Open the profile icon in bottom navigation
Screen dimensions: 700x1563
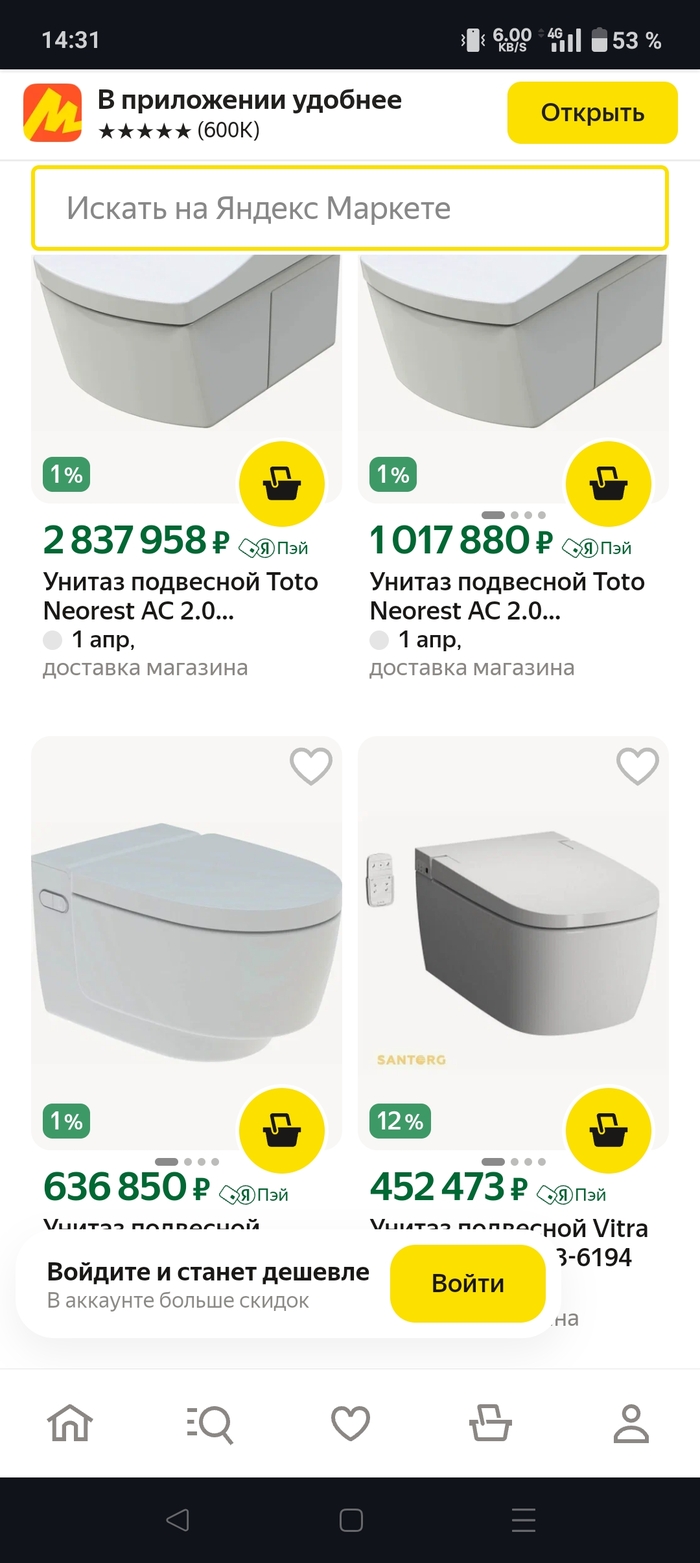point(629,1421)
